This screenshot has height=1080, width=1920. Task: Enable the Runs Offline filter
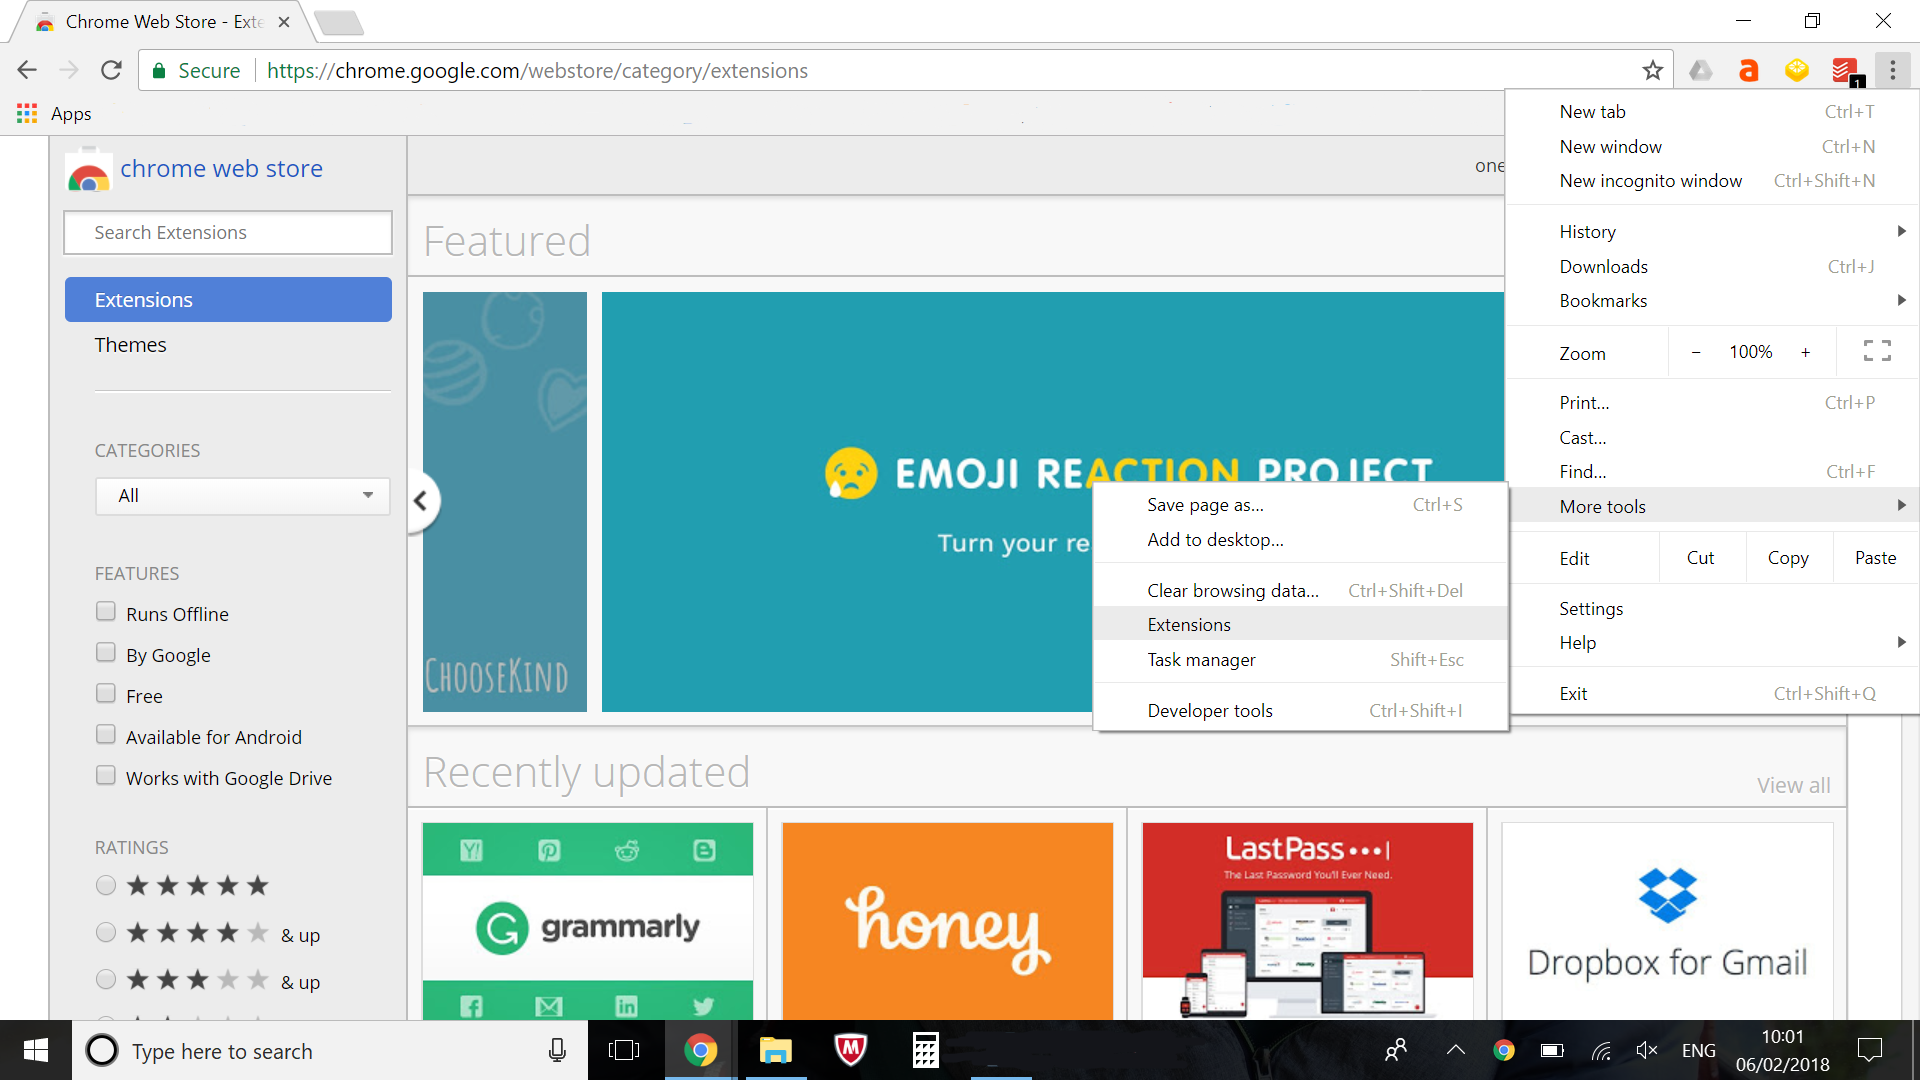(106, 611)
